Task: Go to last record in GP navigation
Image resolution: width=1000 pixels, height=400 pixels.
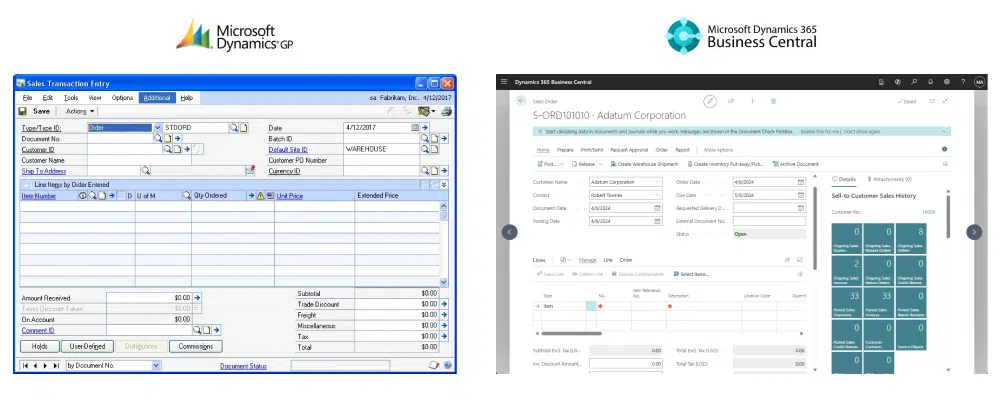Action: coord(56,366)
